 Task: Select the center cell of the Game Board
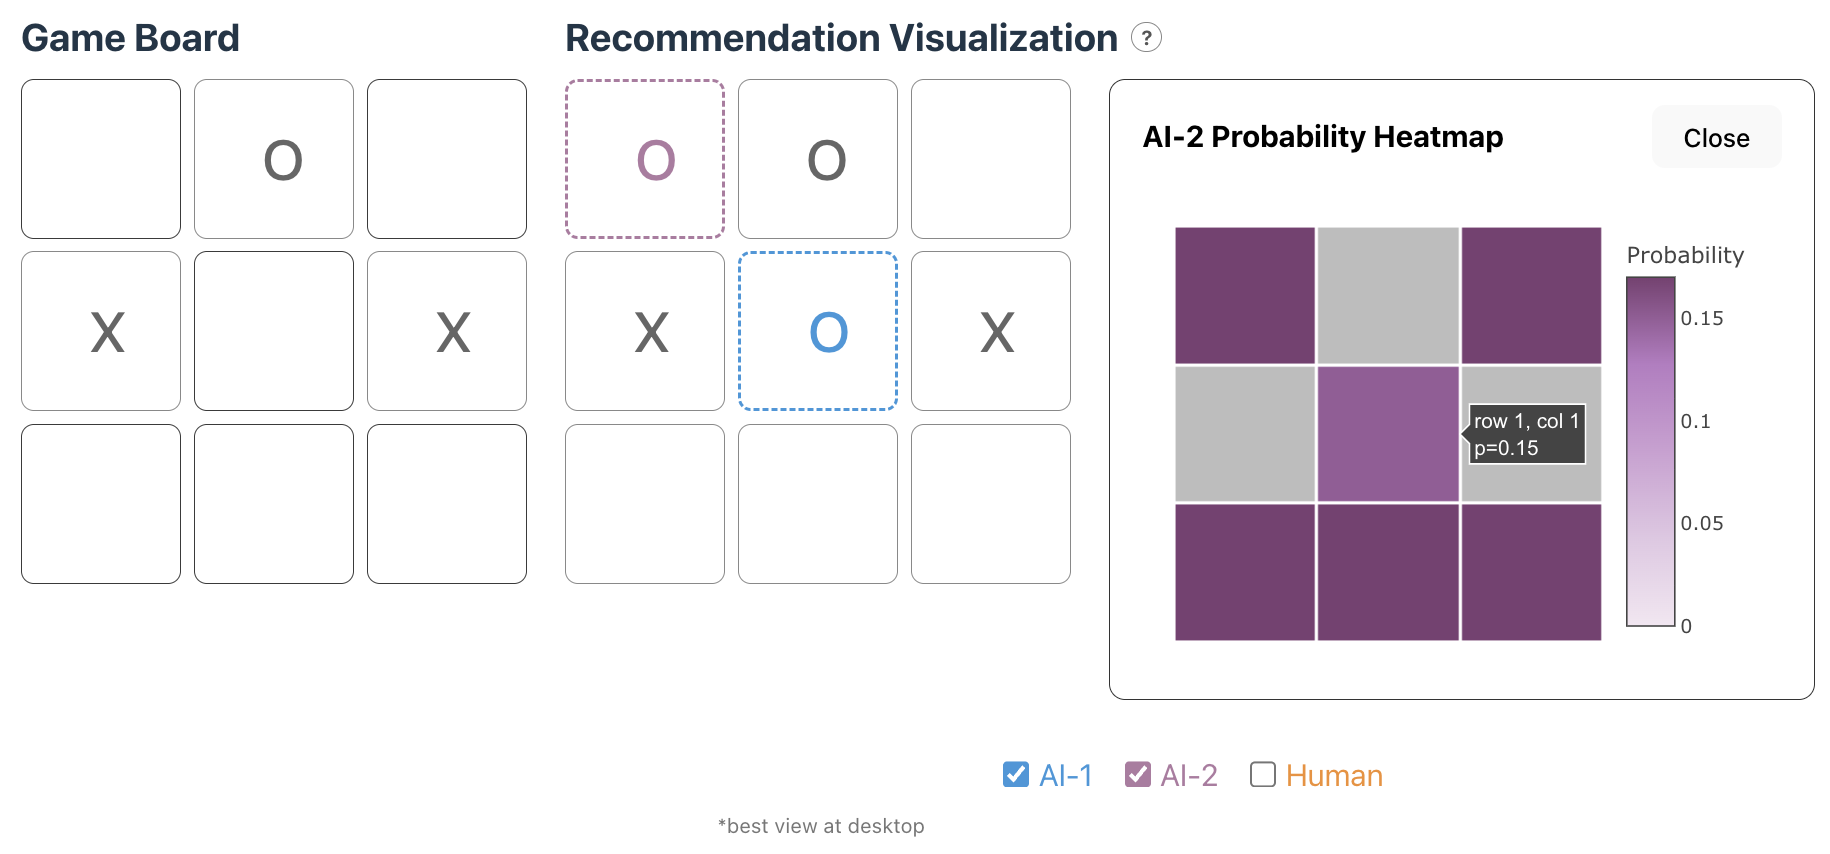tap(274, 331)
